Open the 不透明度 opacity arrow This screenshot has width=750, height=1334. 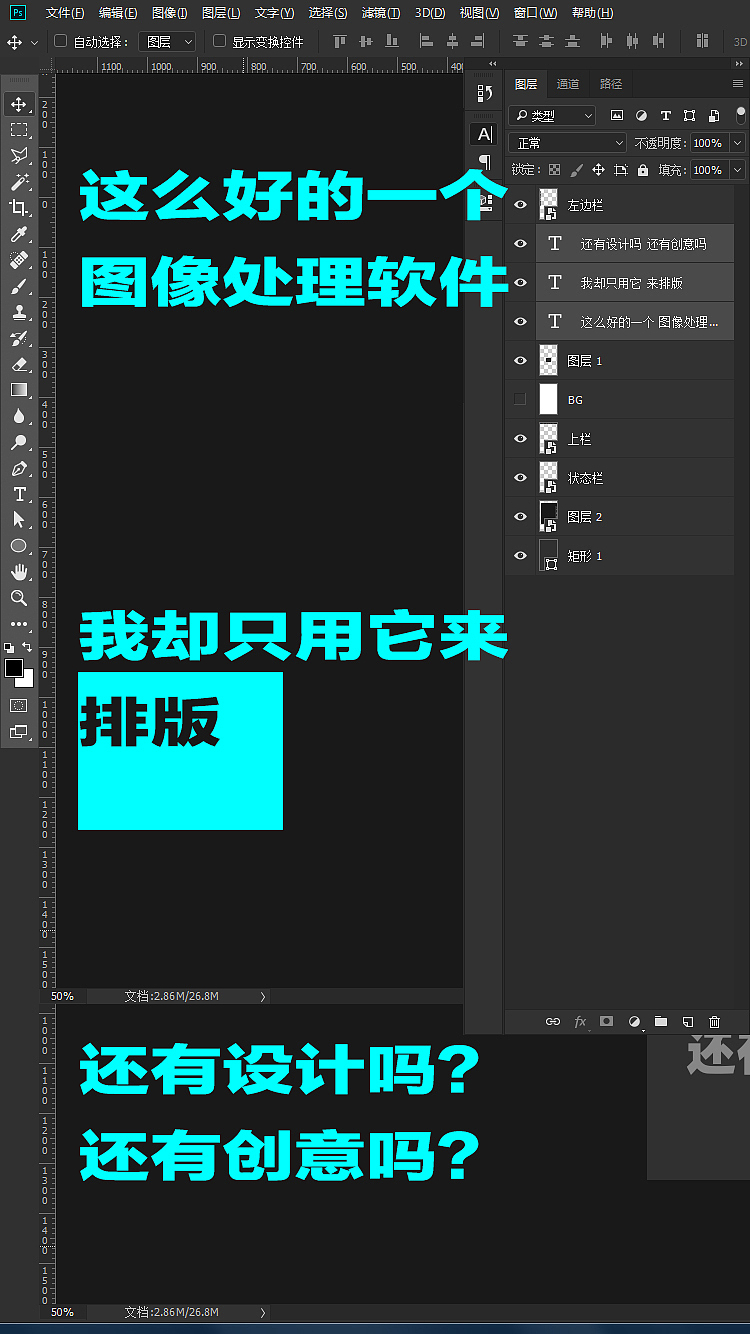tap(738, 143)
